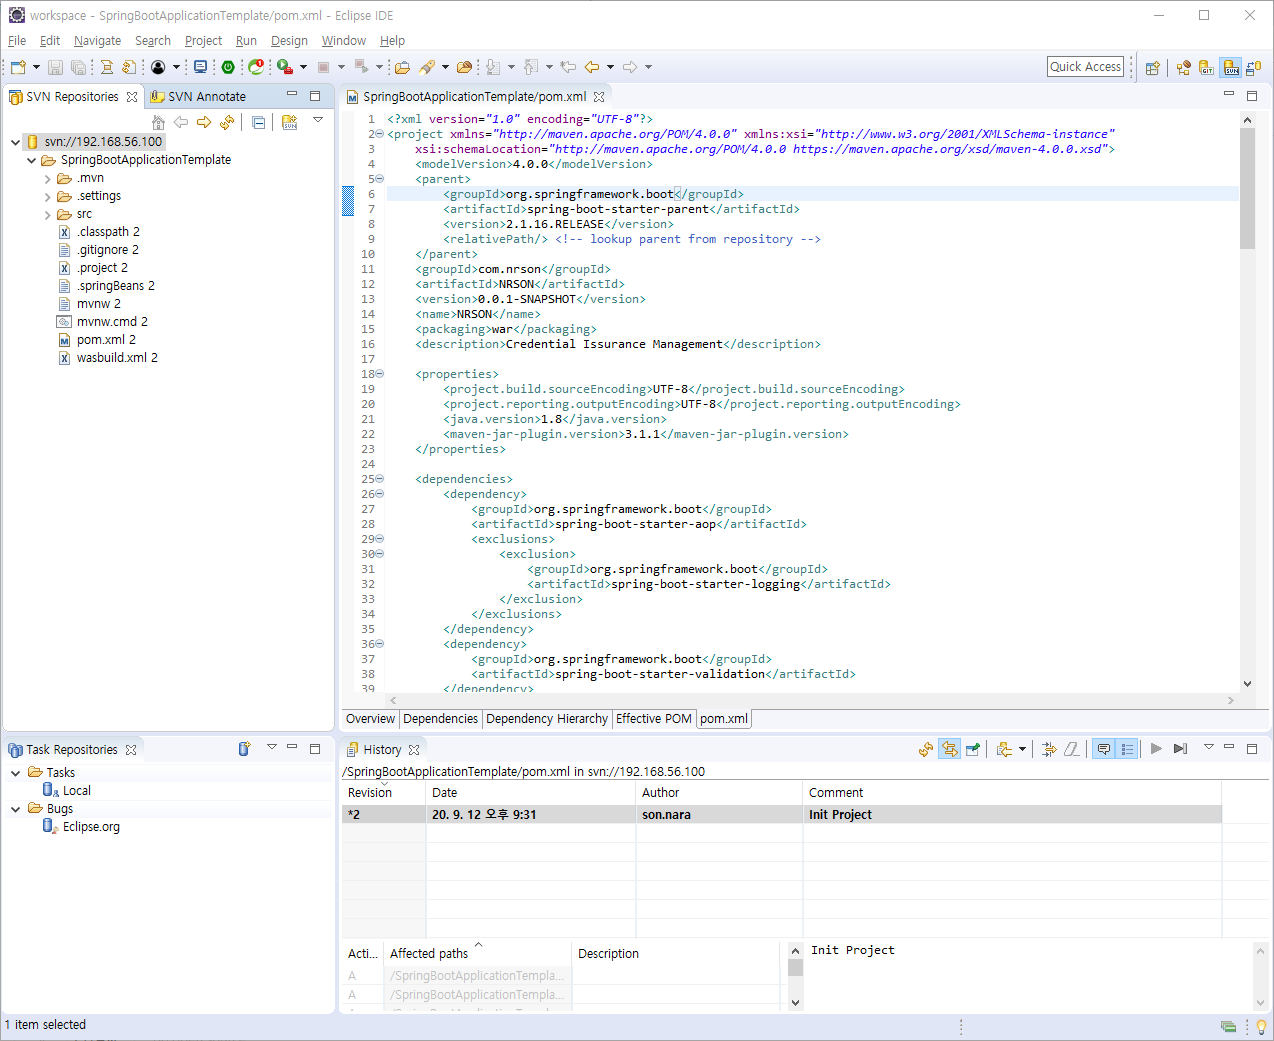Viewport: 1274px width, 1041px height.
Task: Collapse the Tasks category
Action: pos(15,773)
